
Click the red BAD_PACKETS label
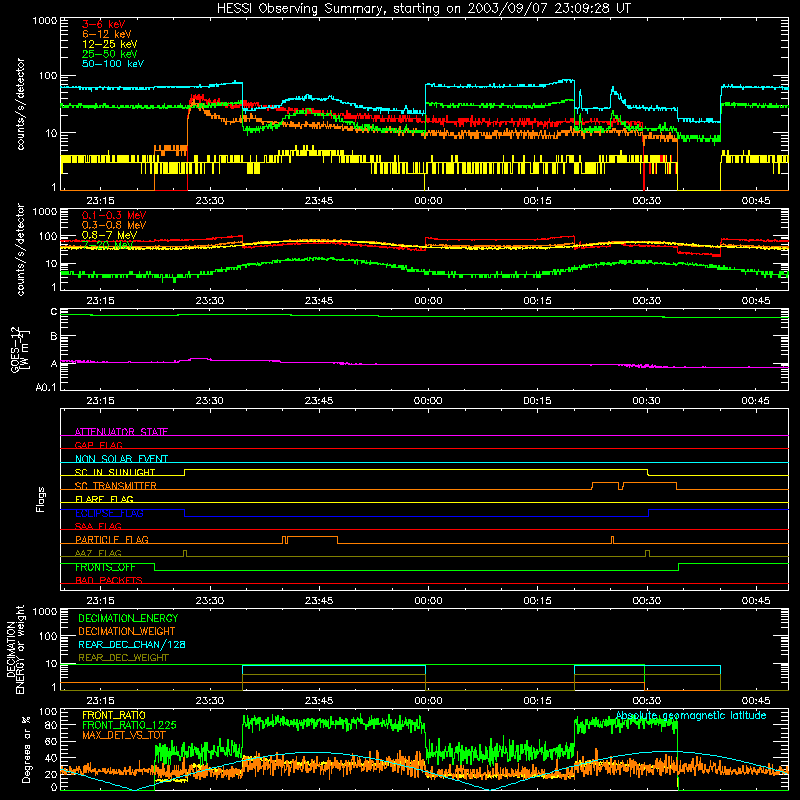pyautogui.click(x=109, y=580)
